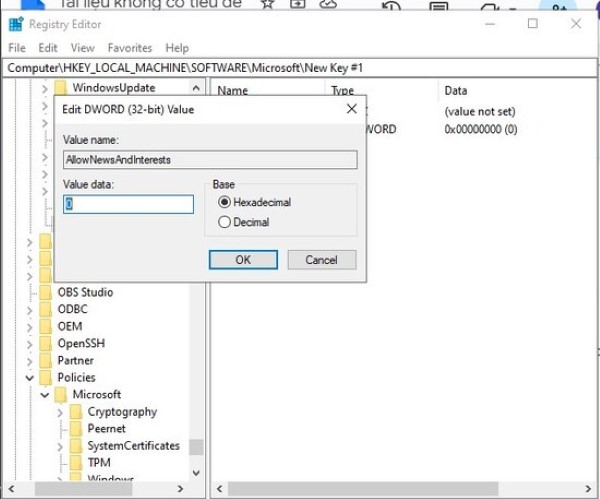600x499 pixels.
Task: Click the TPM key folder icon
Action: [x=76, y=462]
